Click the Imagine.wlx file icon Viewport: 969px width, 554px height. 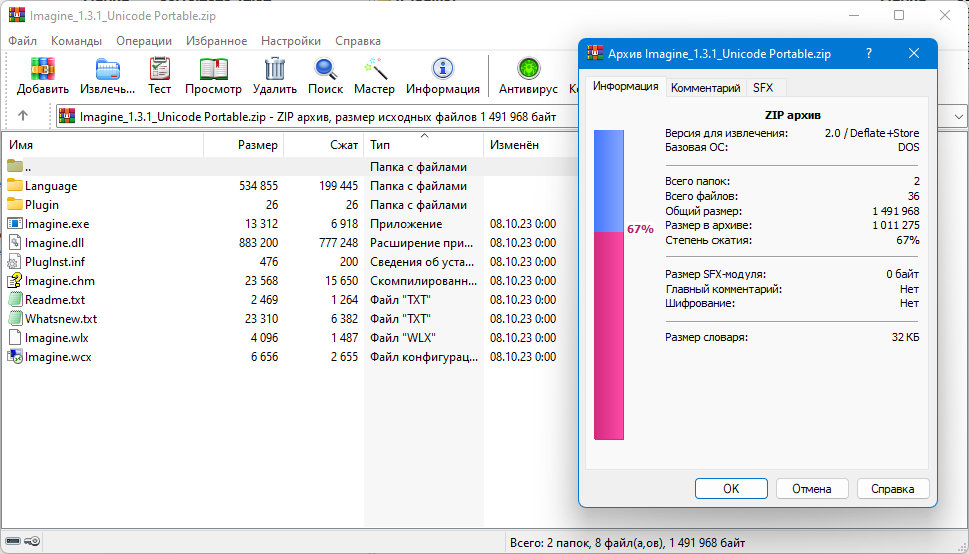click(x=15, y=338)
